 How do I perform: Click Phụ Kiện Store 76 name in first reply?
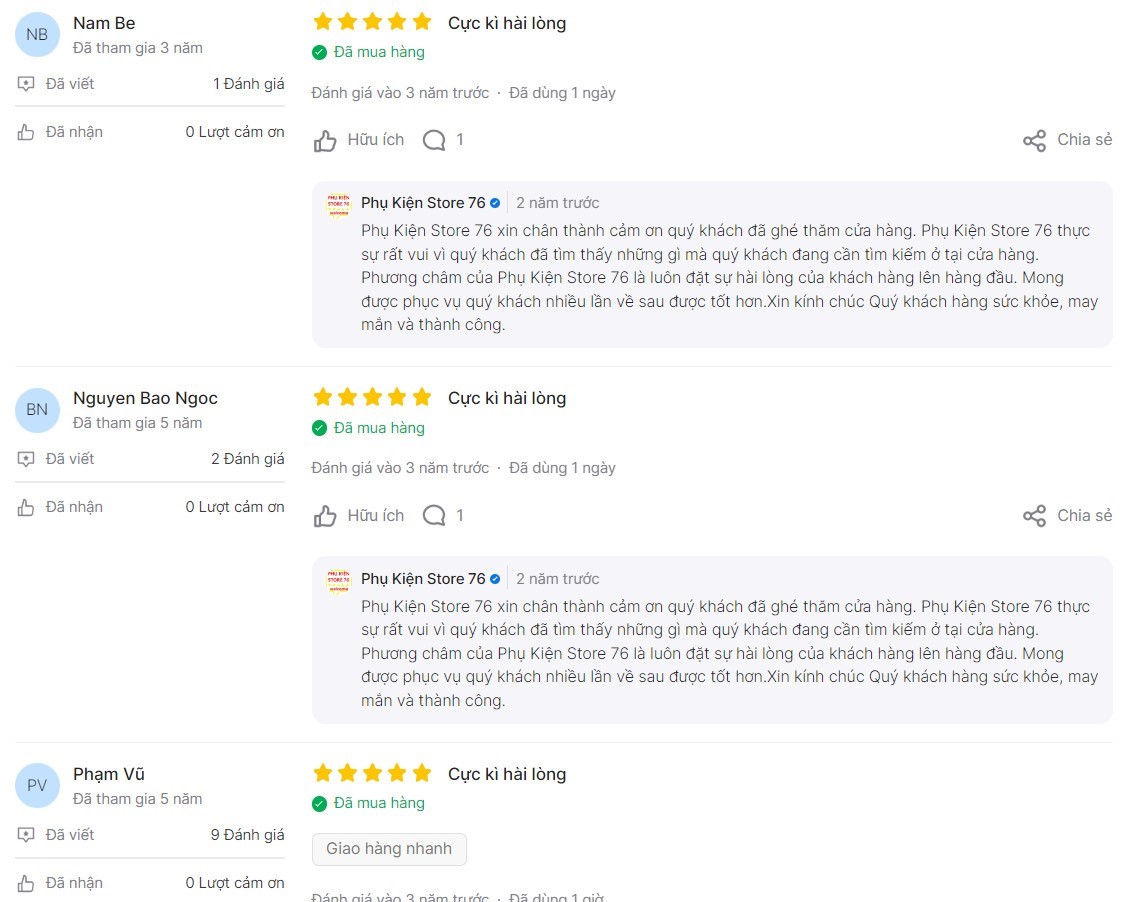coord(423,203)
